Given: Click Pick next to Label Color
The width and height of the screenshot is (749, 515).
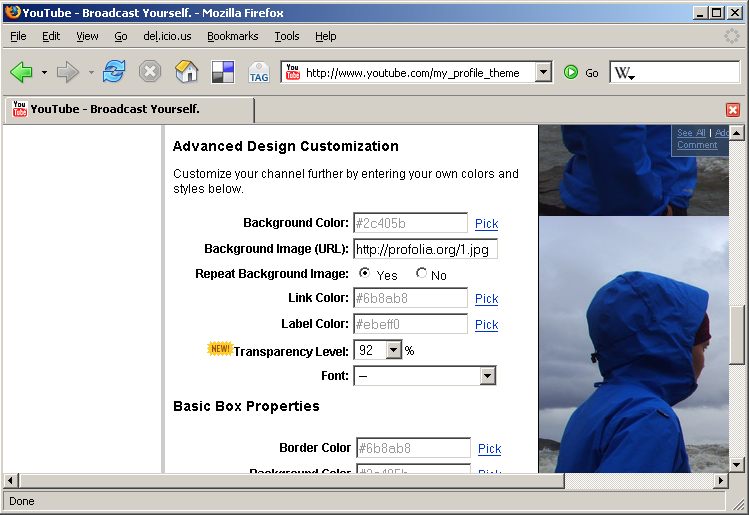Looking at the screenshot, I should coord(486,324).
